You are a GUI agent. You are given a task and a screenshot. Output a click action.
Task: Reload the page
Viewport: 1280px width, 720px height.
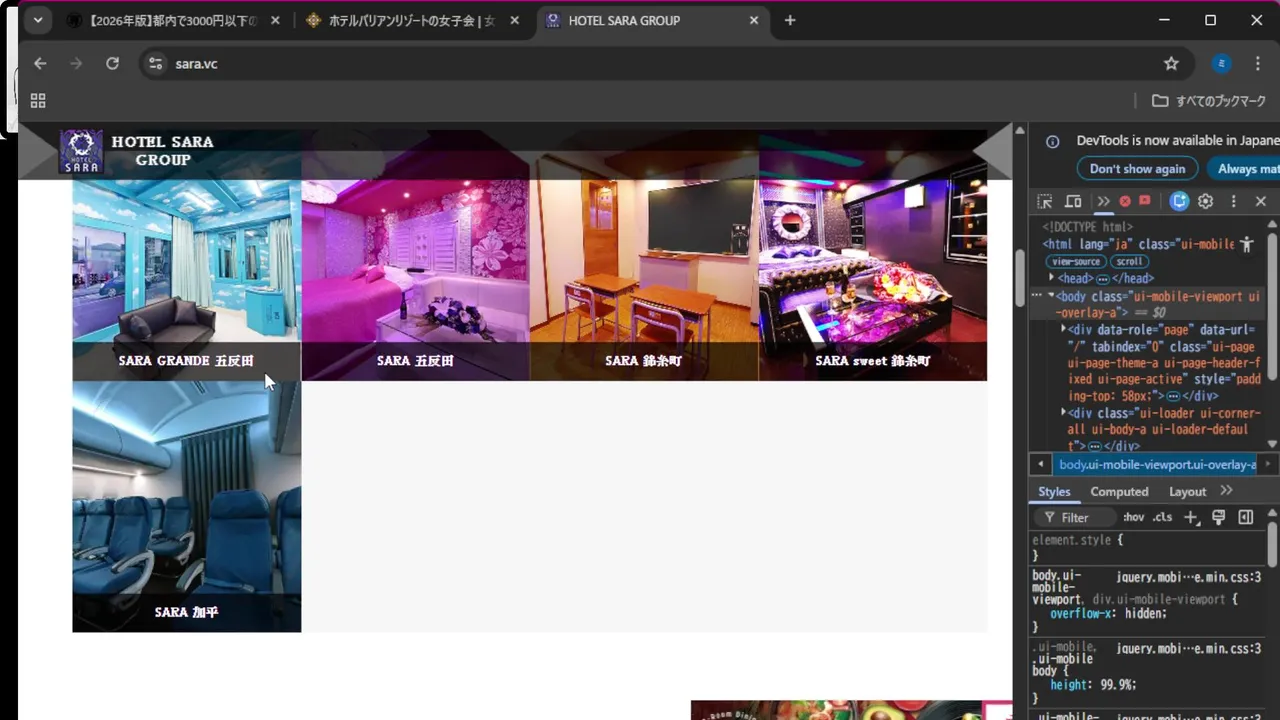pyautogui.click(x=112, y=63)
